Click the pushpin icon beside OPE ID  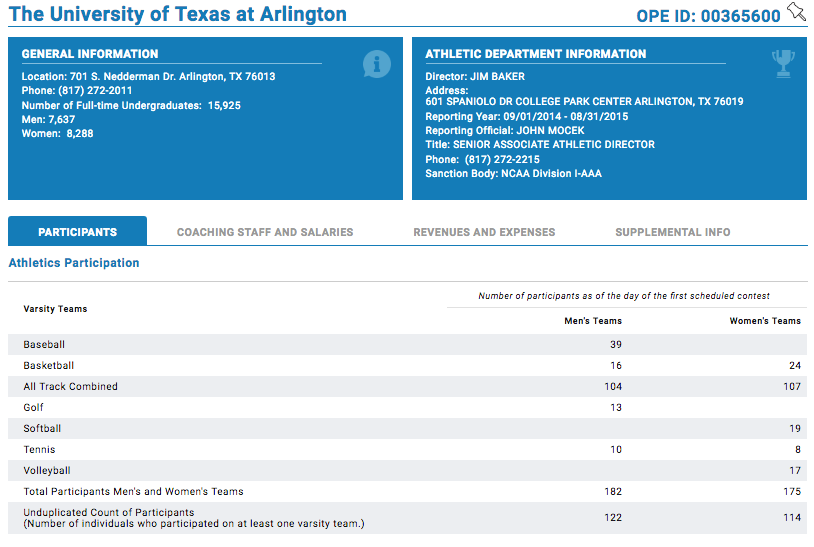tap(796, 11)
